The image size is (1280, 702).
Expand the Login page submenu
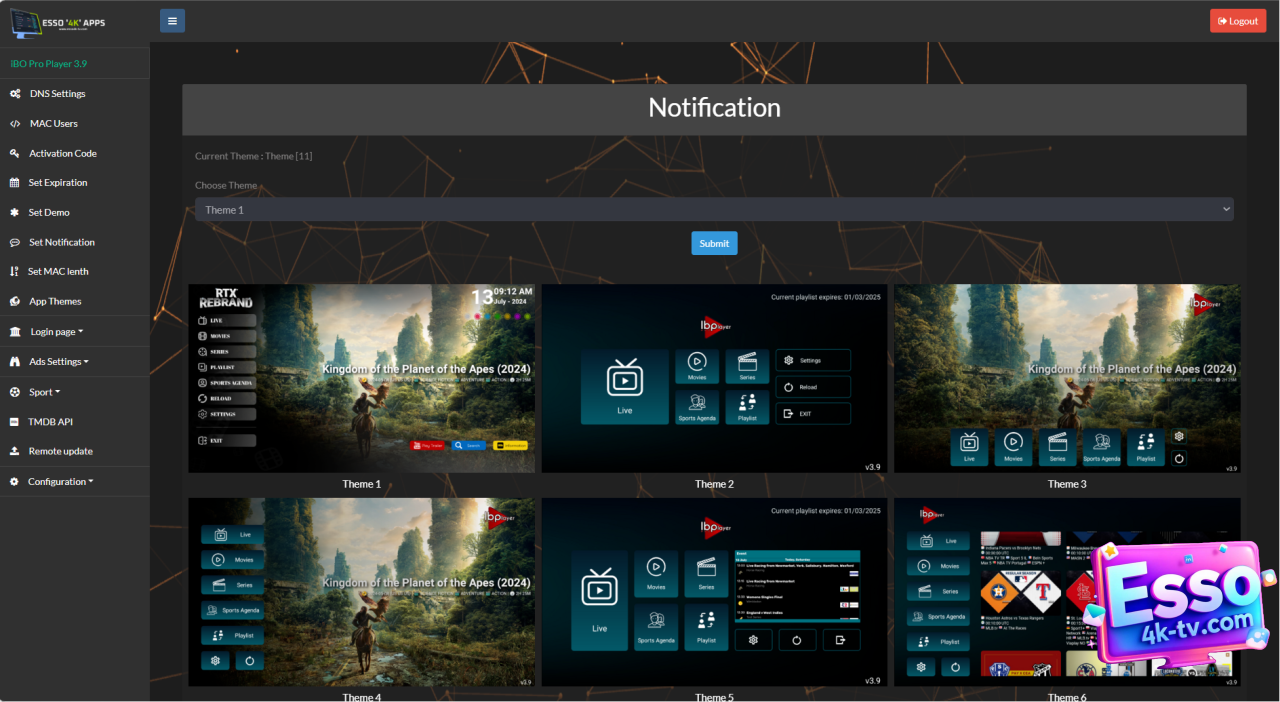click(56, 332)
